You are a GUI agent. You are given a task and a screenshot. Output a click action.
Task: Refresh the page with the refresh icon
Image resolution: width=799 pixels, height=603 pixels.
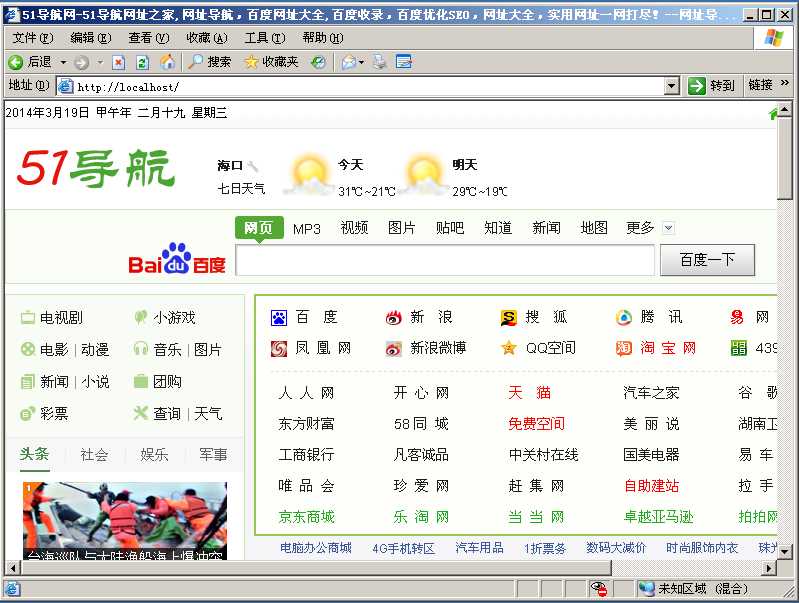[x=143, y=63]
